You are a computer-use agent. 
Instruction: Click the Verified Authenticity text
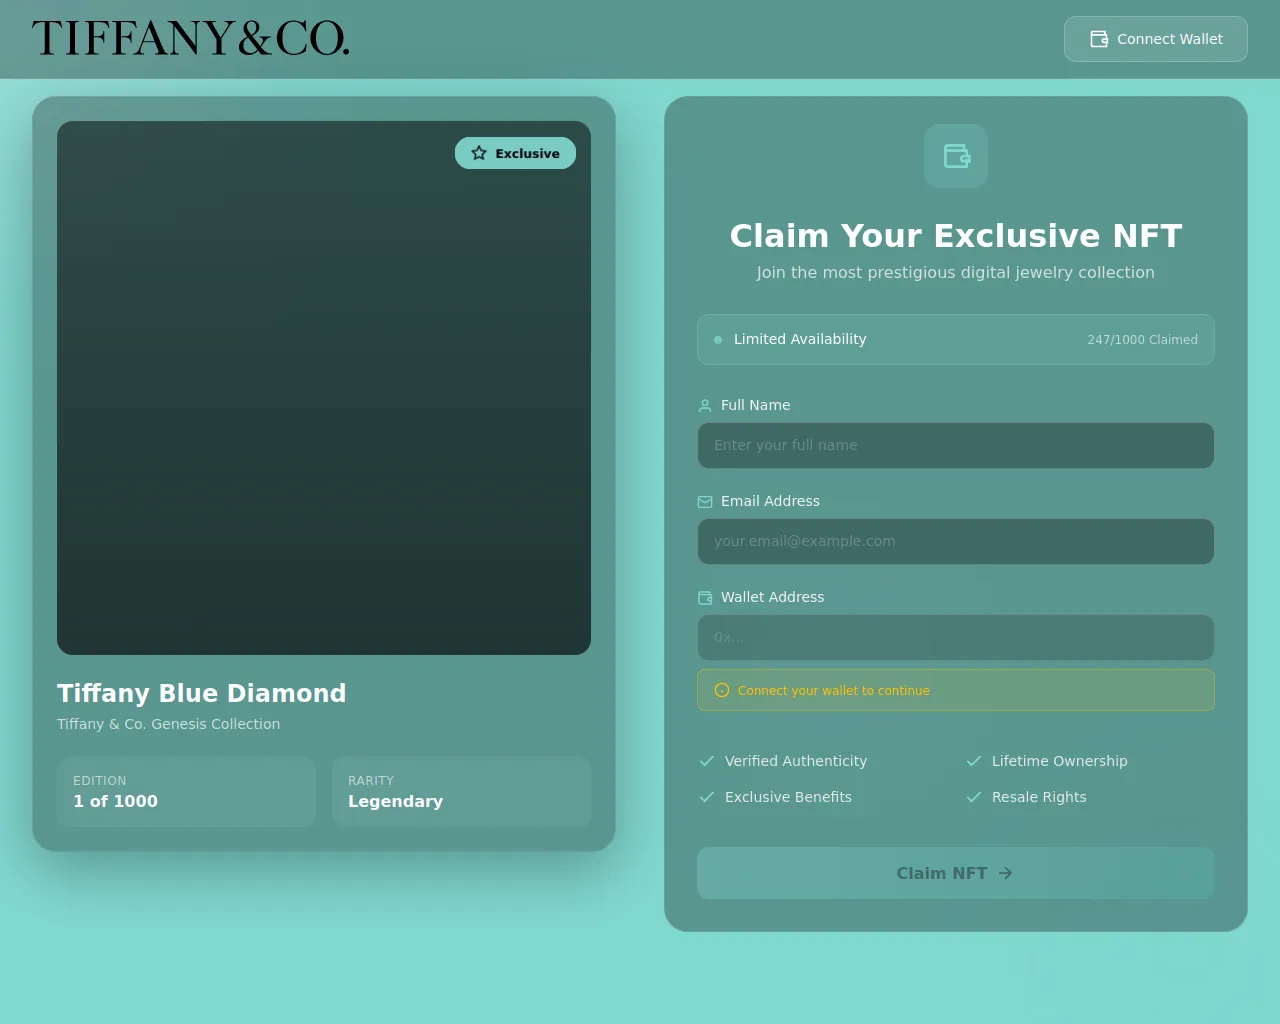click(x=796, y=761)
